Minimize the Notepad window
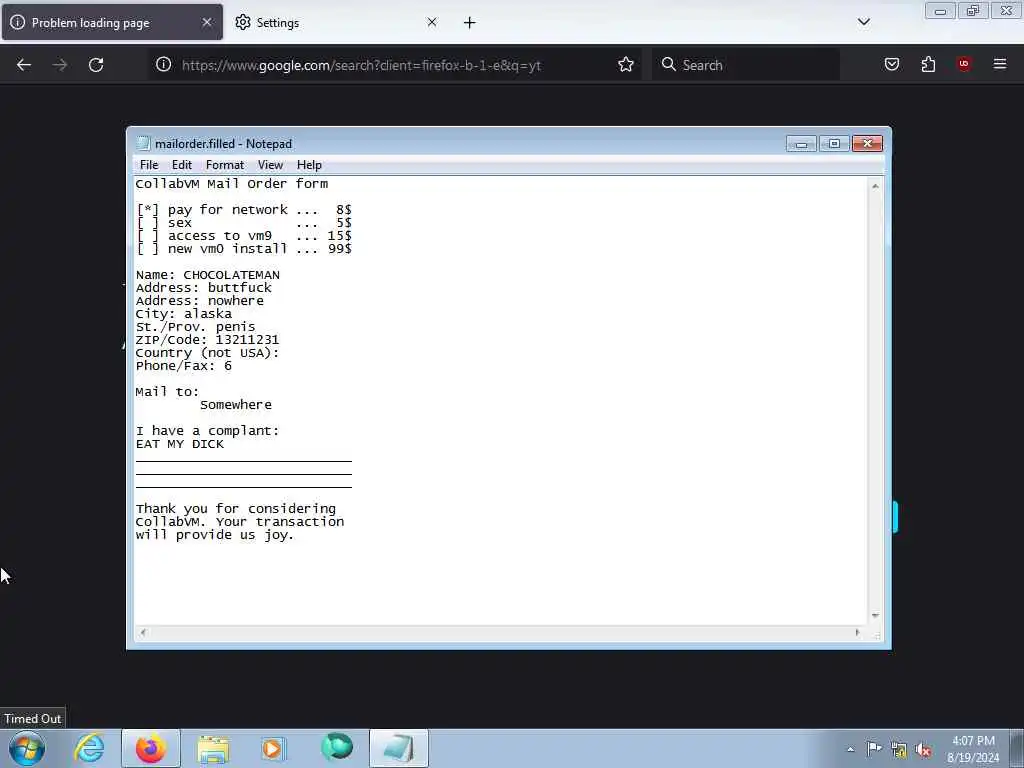Image resolution: width=1024 pixels, height=768 pixels. (801, 144)
